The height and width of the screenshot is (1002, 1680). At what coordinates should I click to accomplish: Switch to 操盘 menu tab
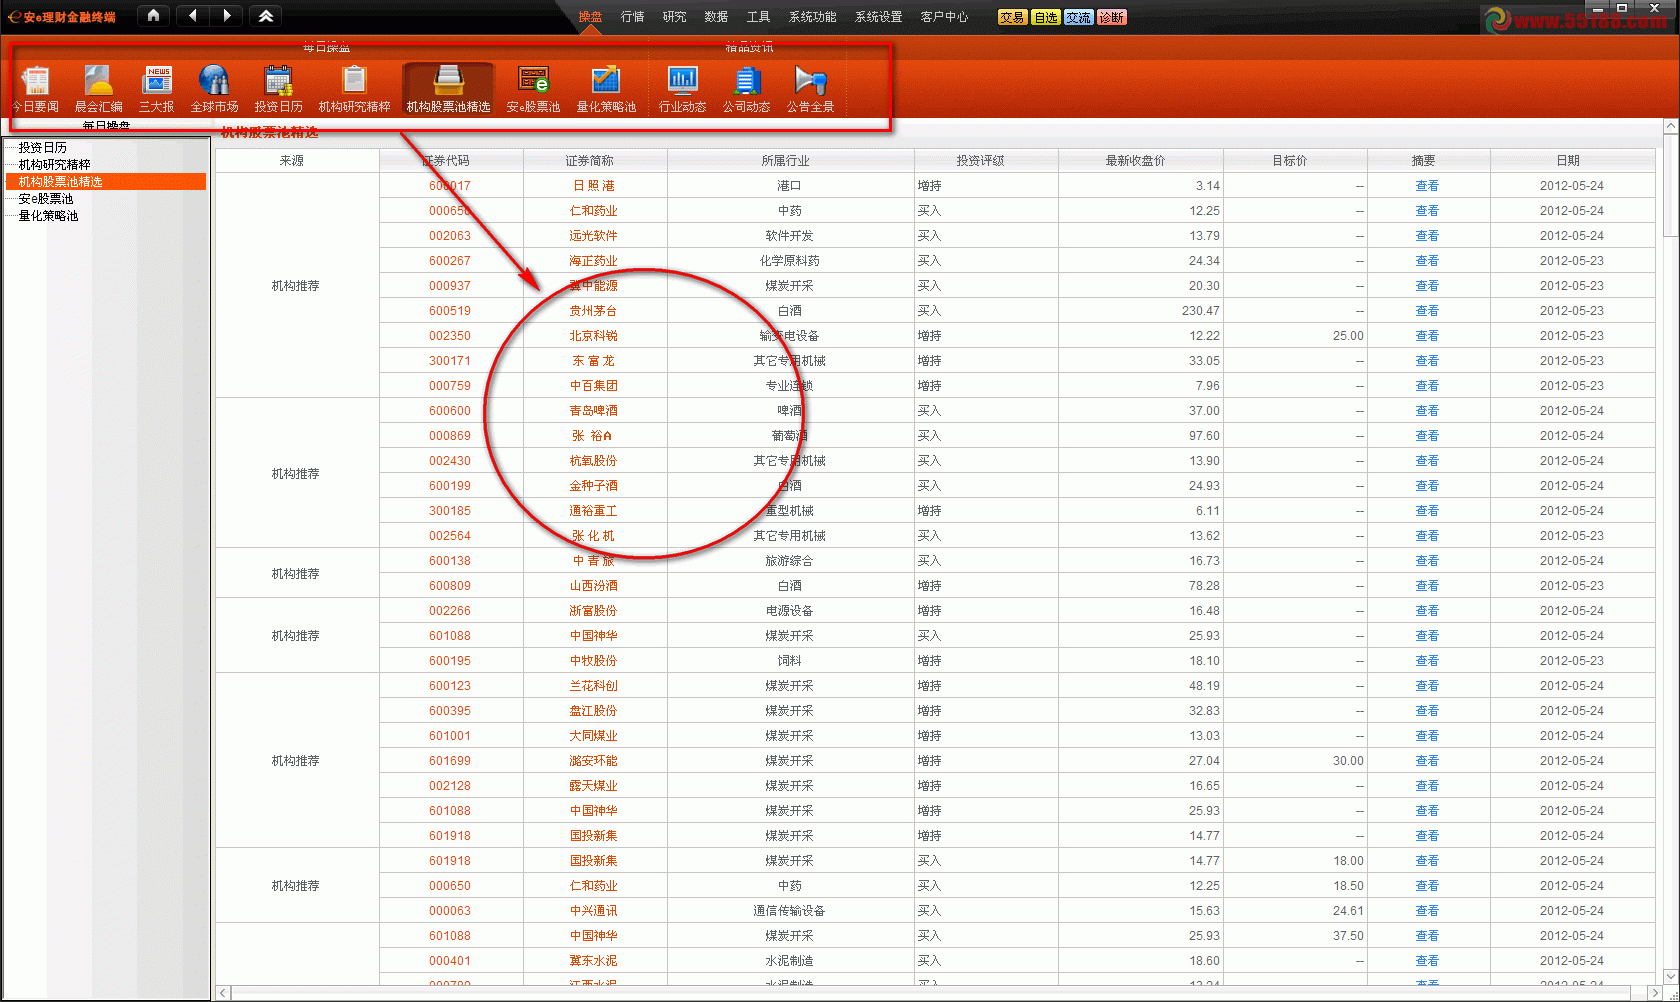(x=590, y=17)
